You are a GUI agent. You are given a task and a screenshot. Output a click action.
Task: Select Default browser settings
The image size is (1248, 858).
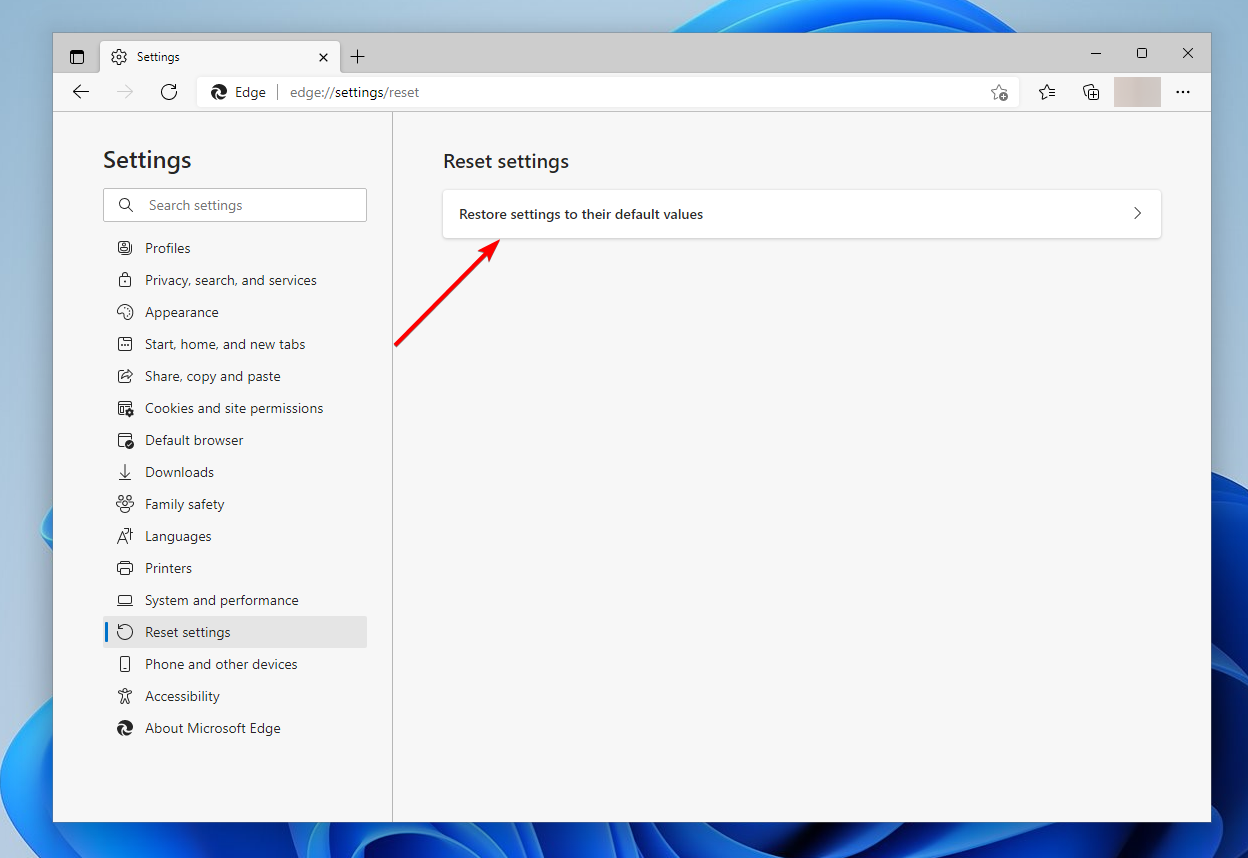(x=235, y=440)
